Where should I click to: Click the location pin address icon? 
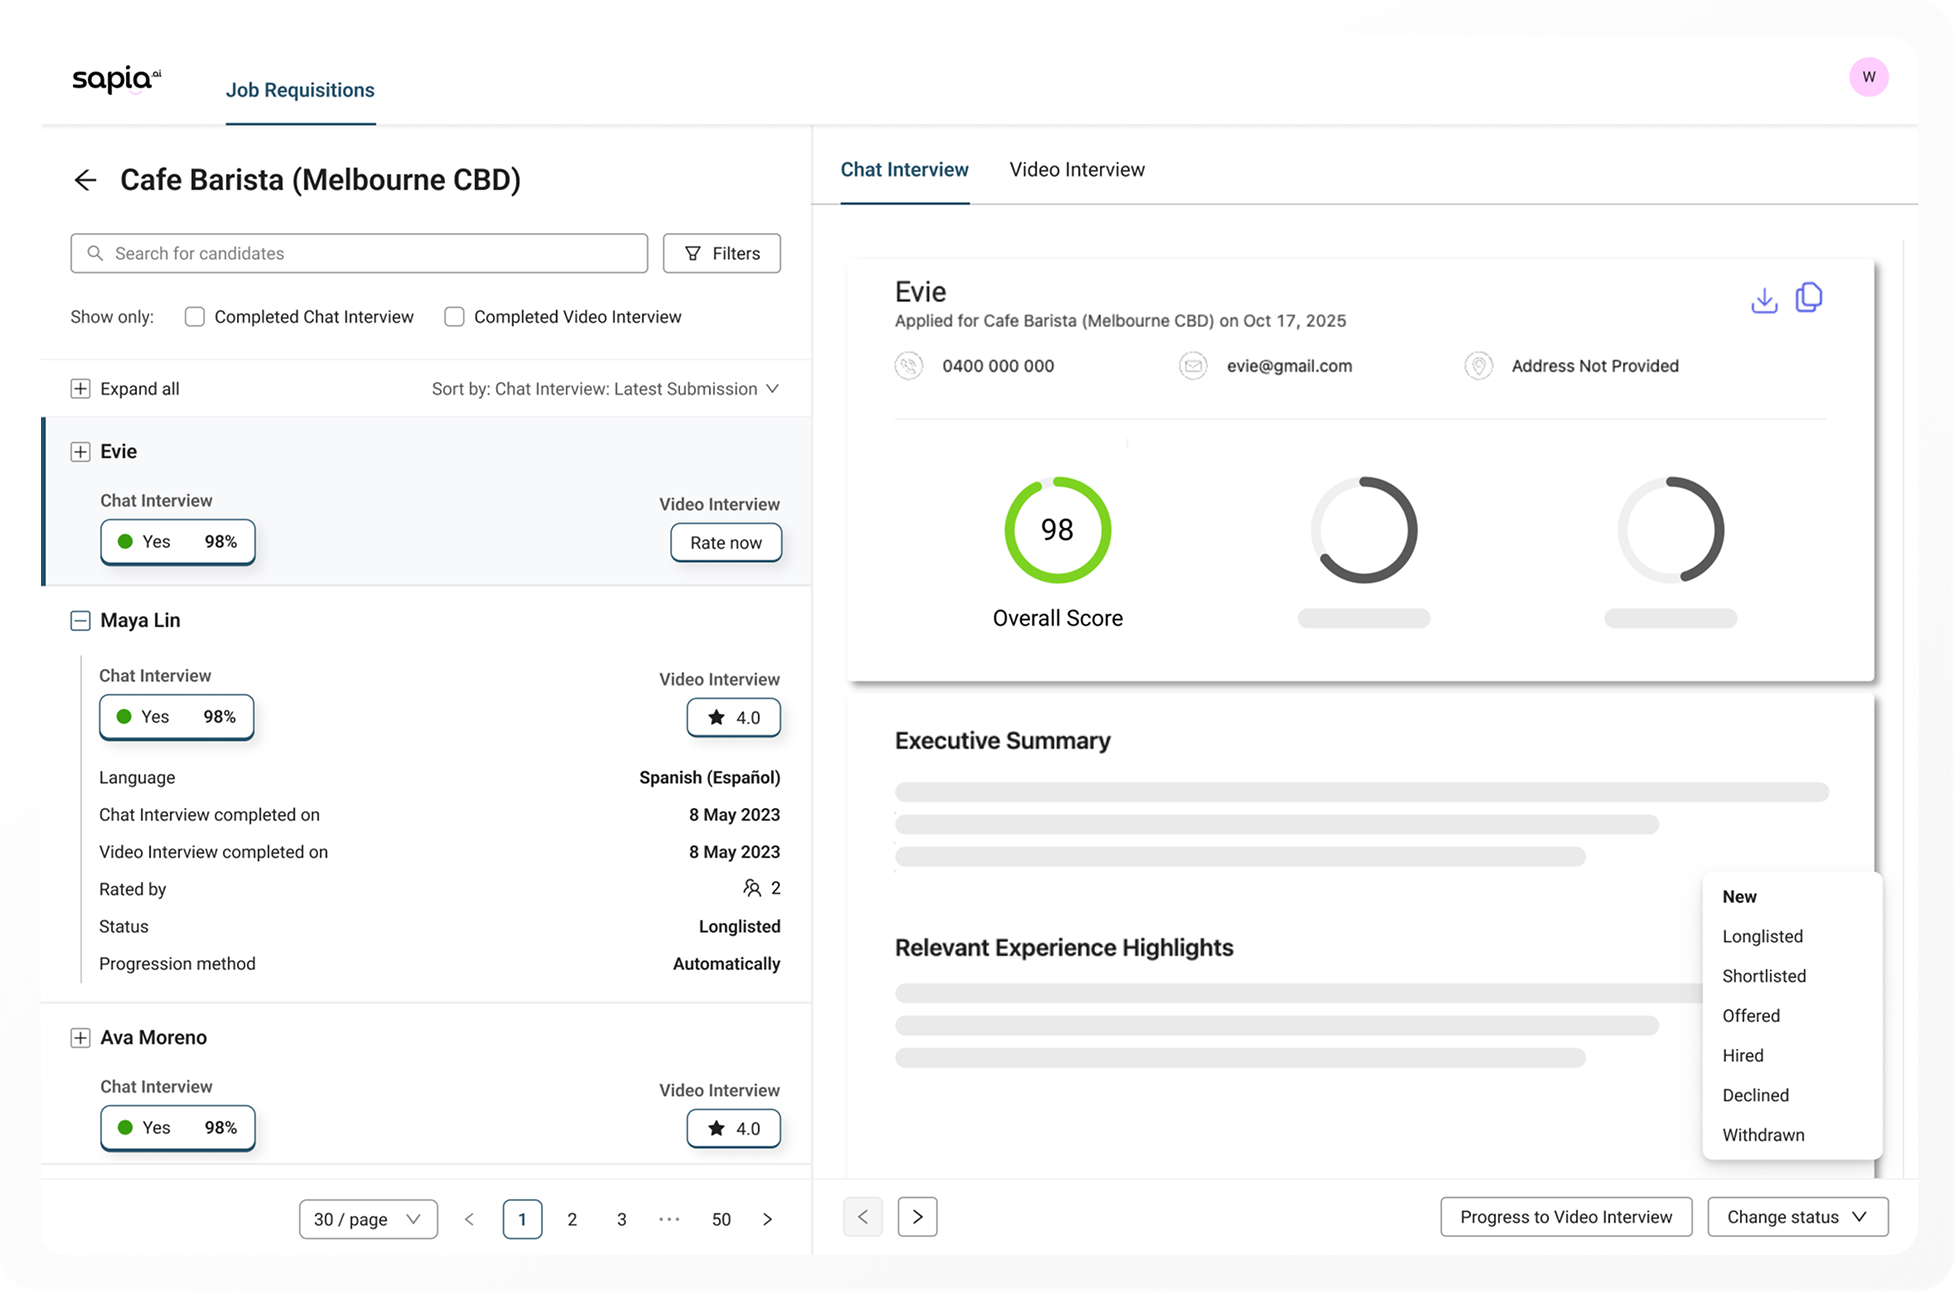tap(1478, 366)
